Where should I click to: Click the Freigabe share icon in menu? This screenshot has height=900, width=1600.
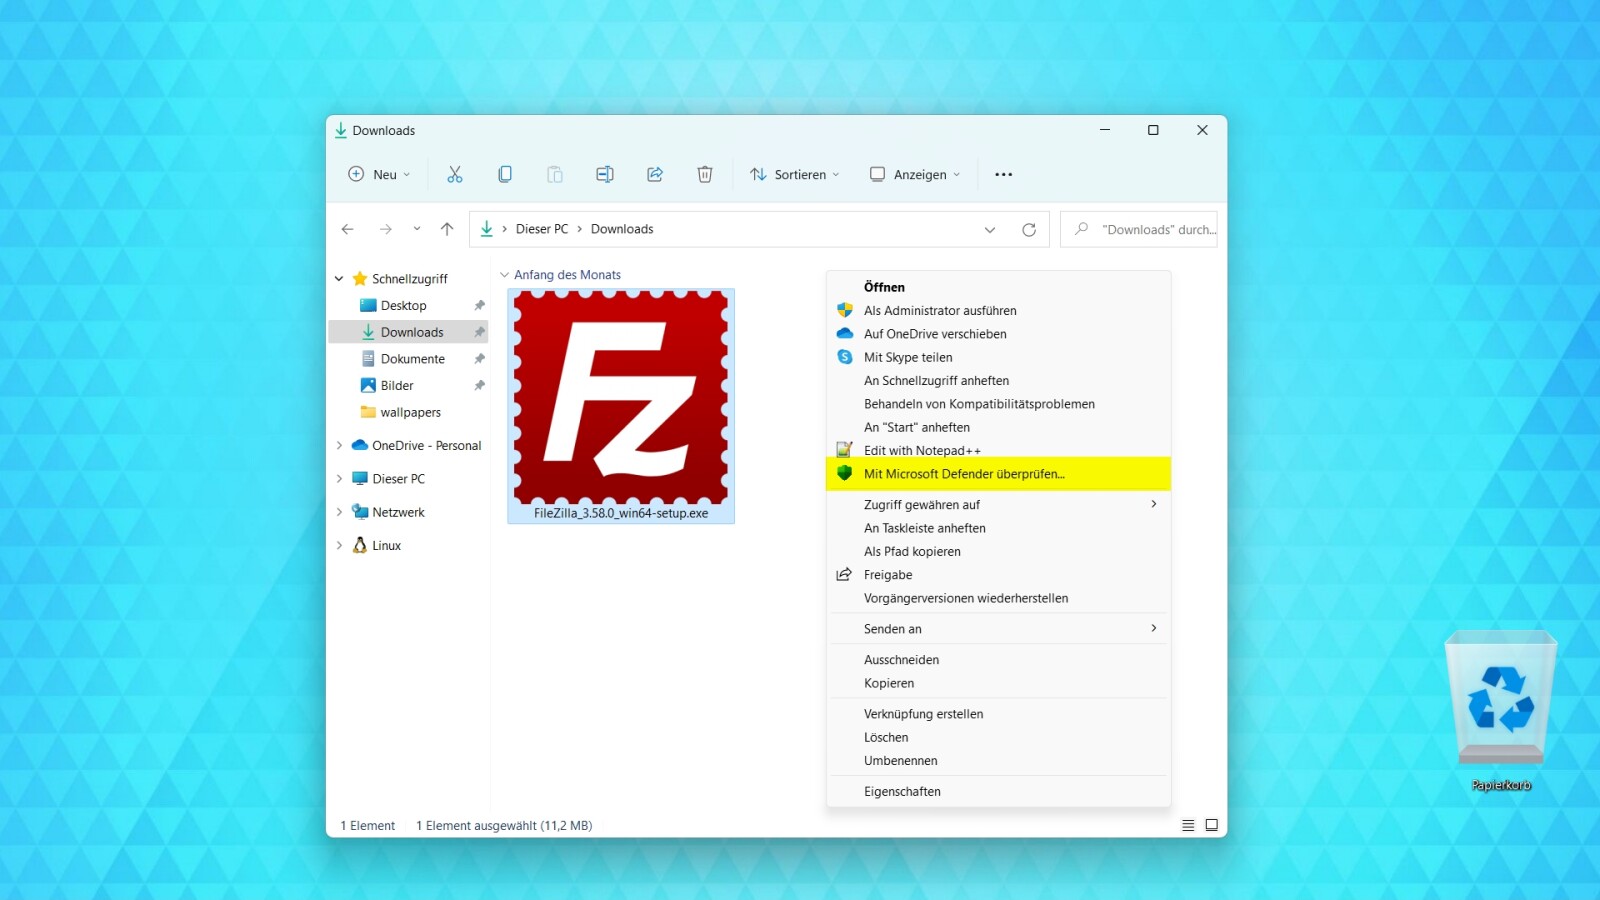tap(845, 575)
